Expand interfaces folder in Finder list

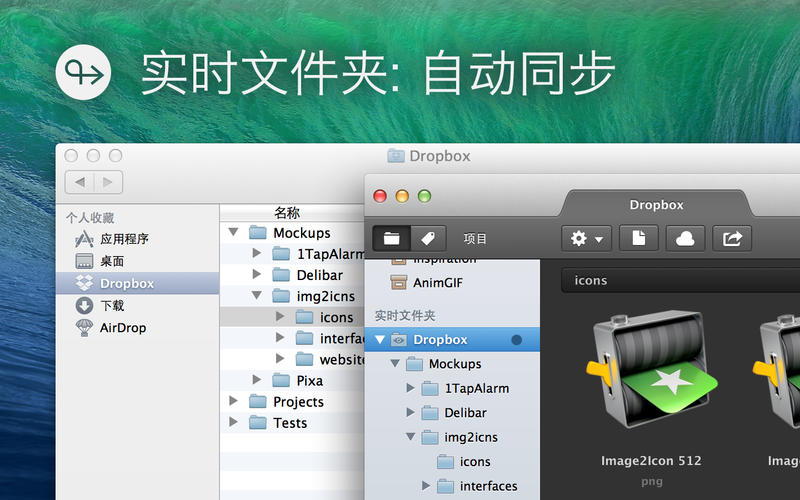[x=280, y=338]
